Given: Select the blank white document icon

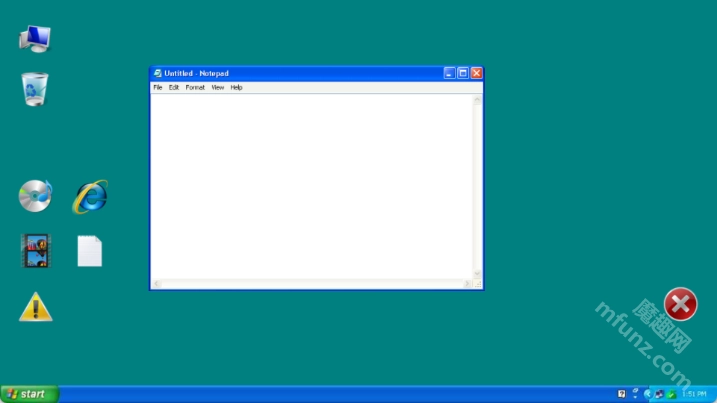Looking at the screenshot, I should (x=90, y=251).
